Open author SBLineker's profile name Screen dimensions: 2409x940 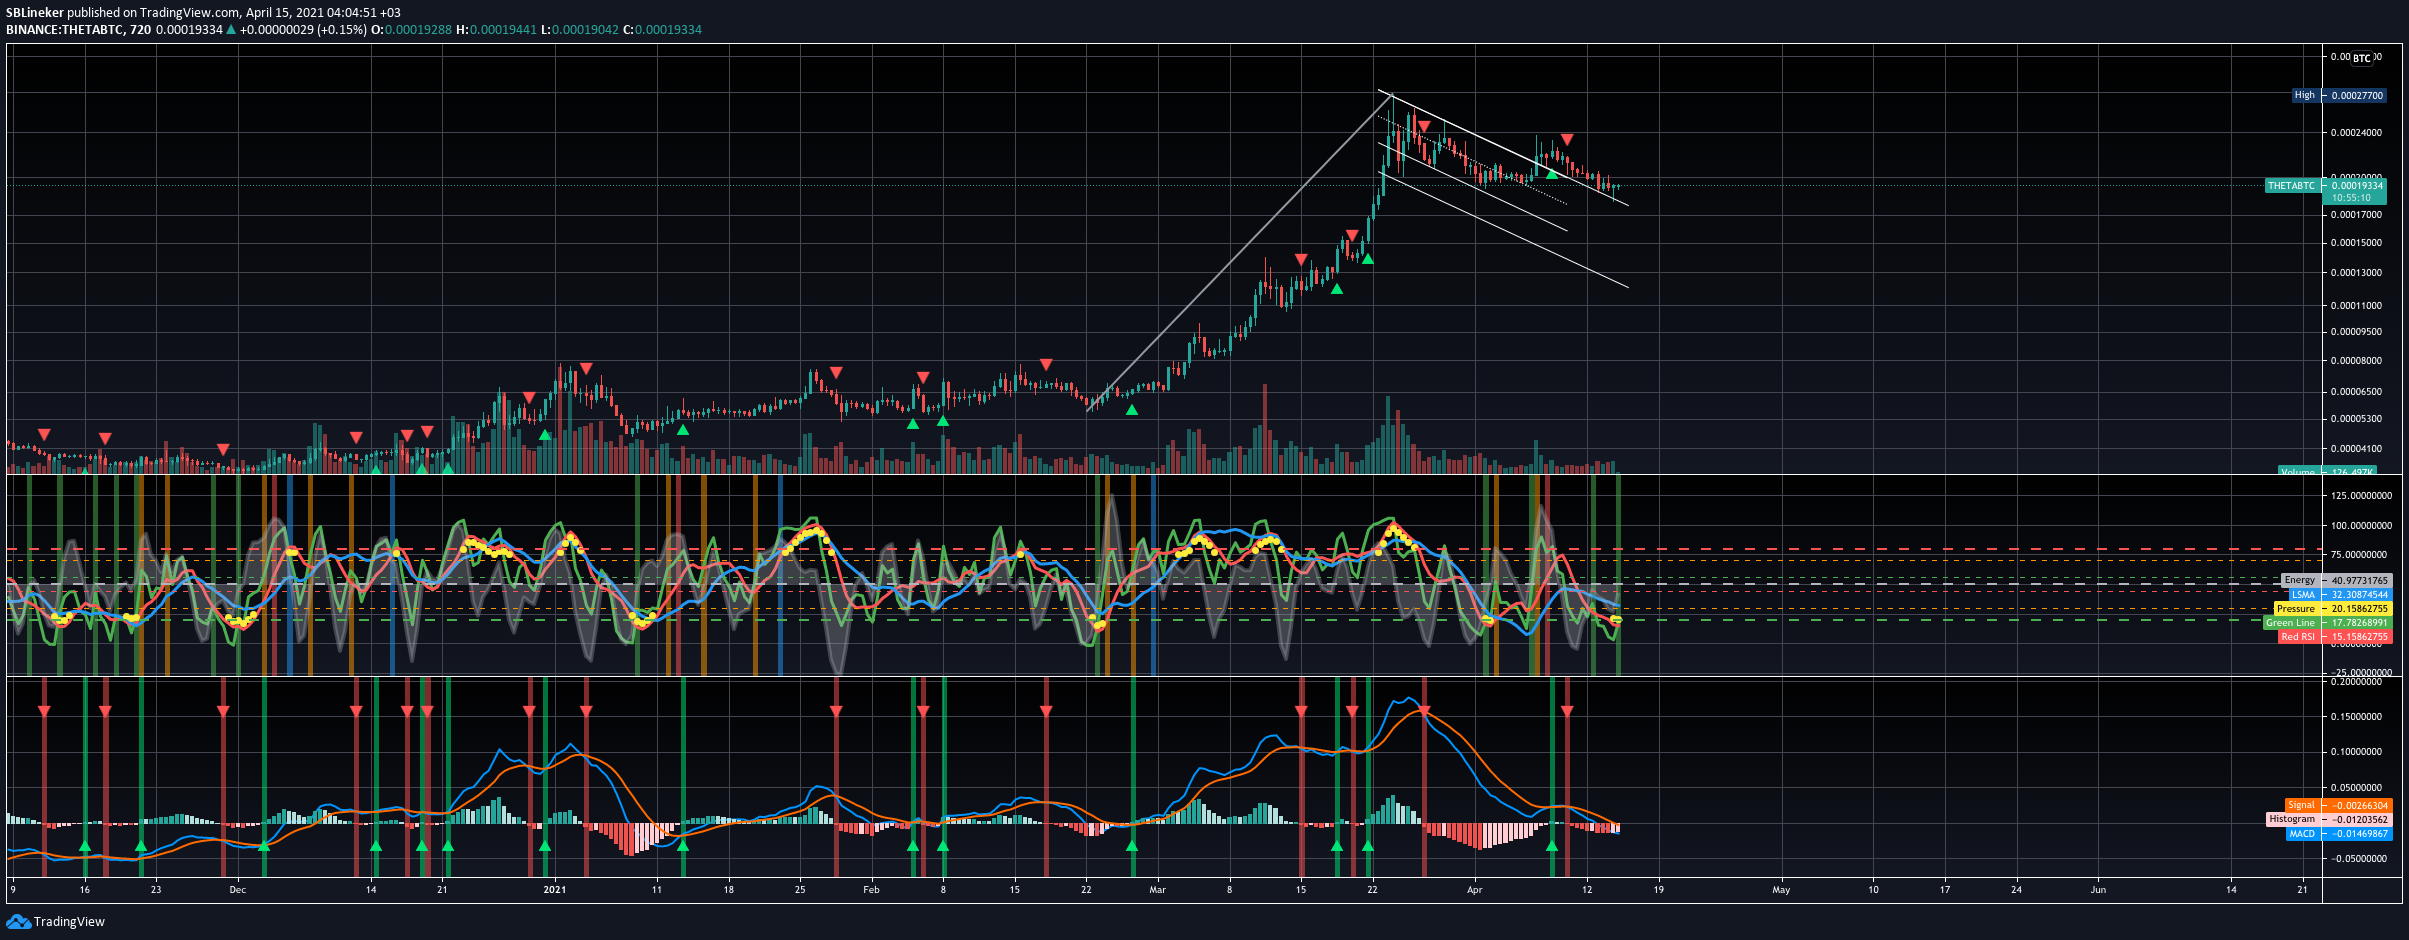tap(35, 13)
